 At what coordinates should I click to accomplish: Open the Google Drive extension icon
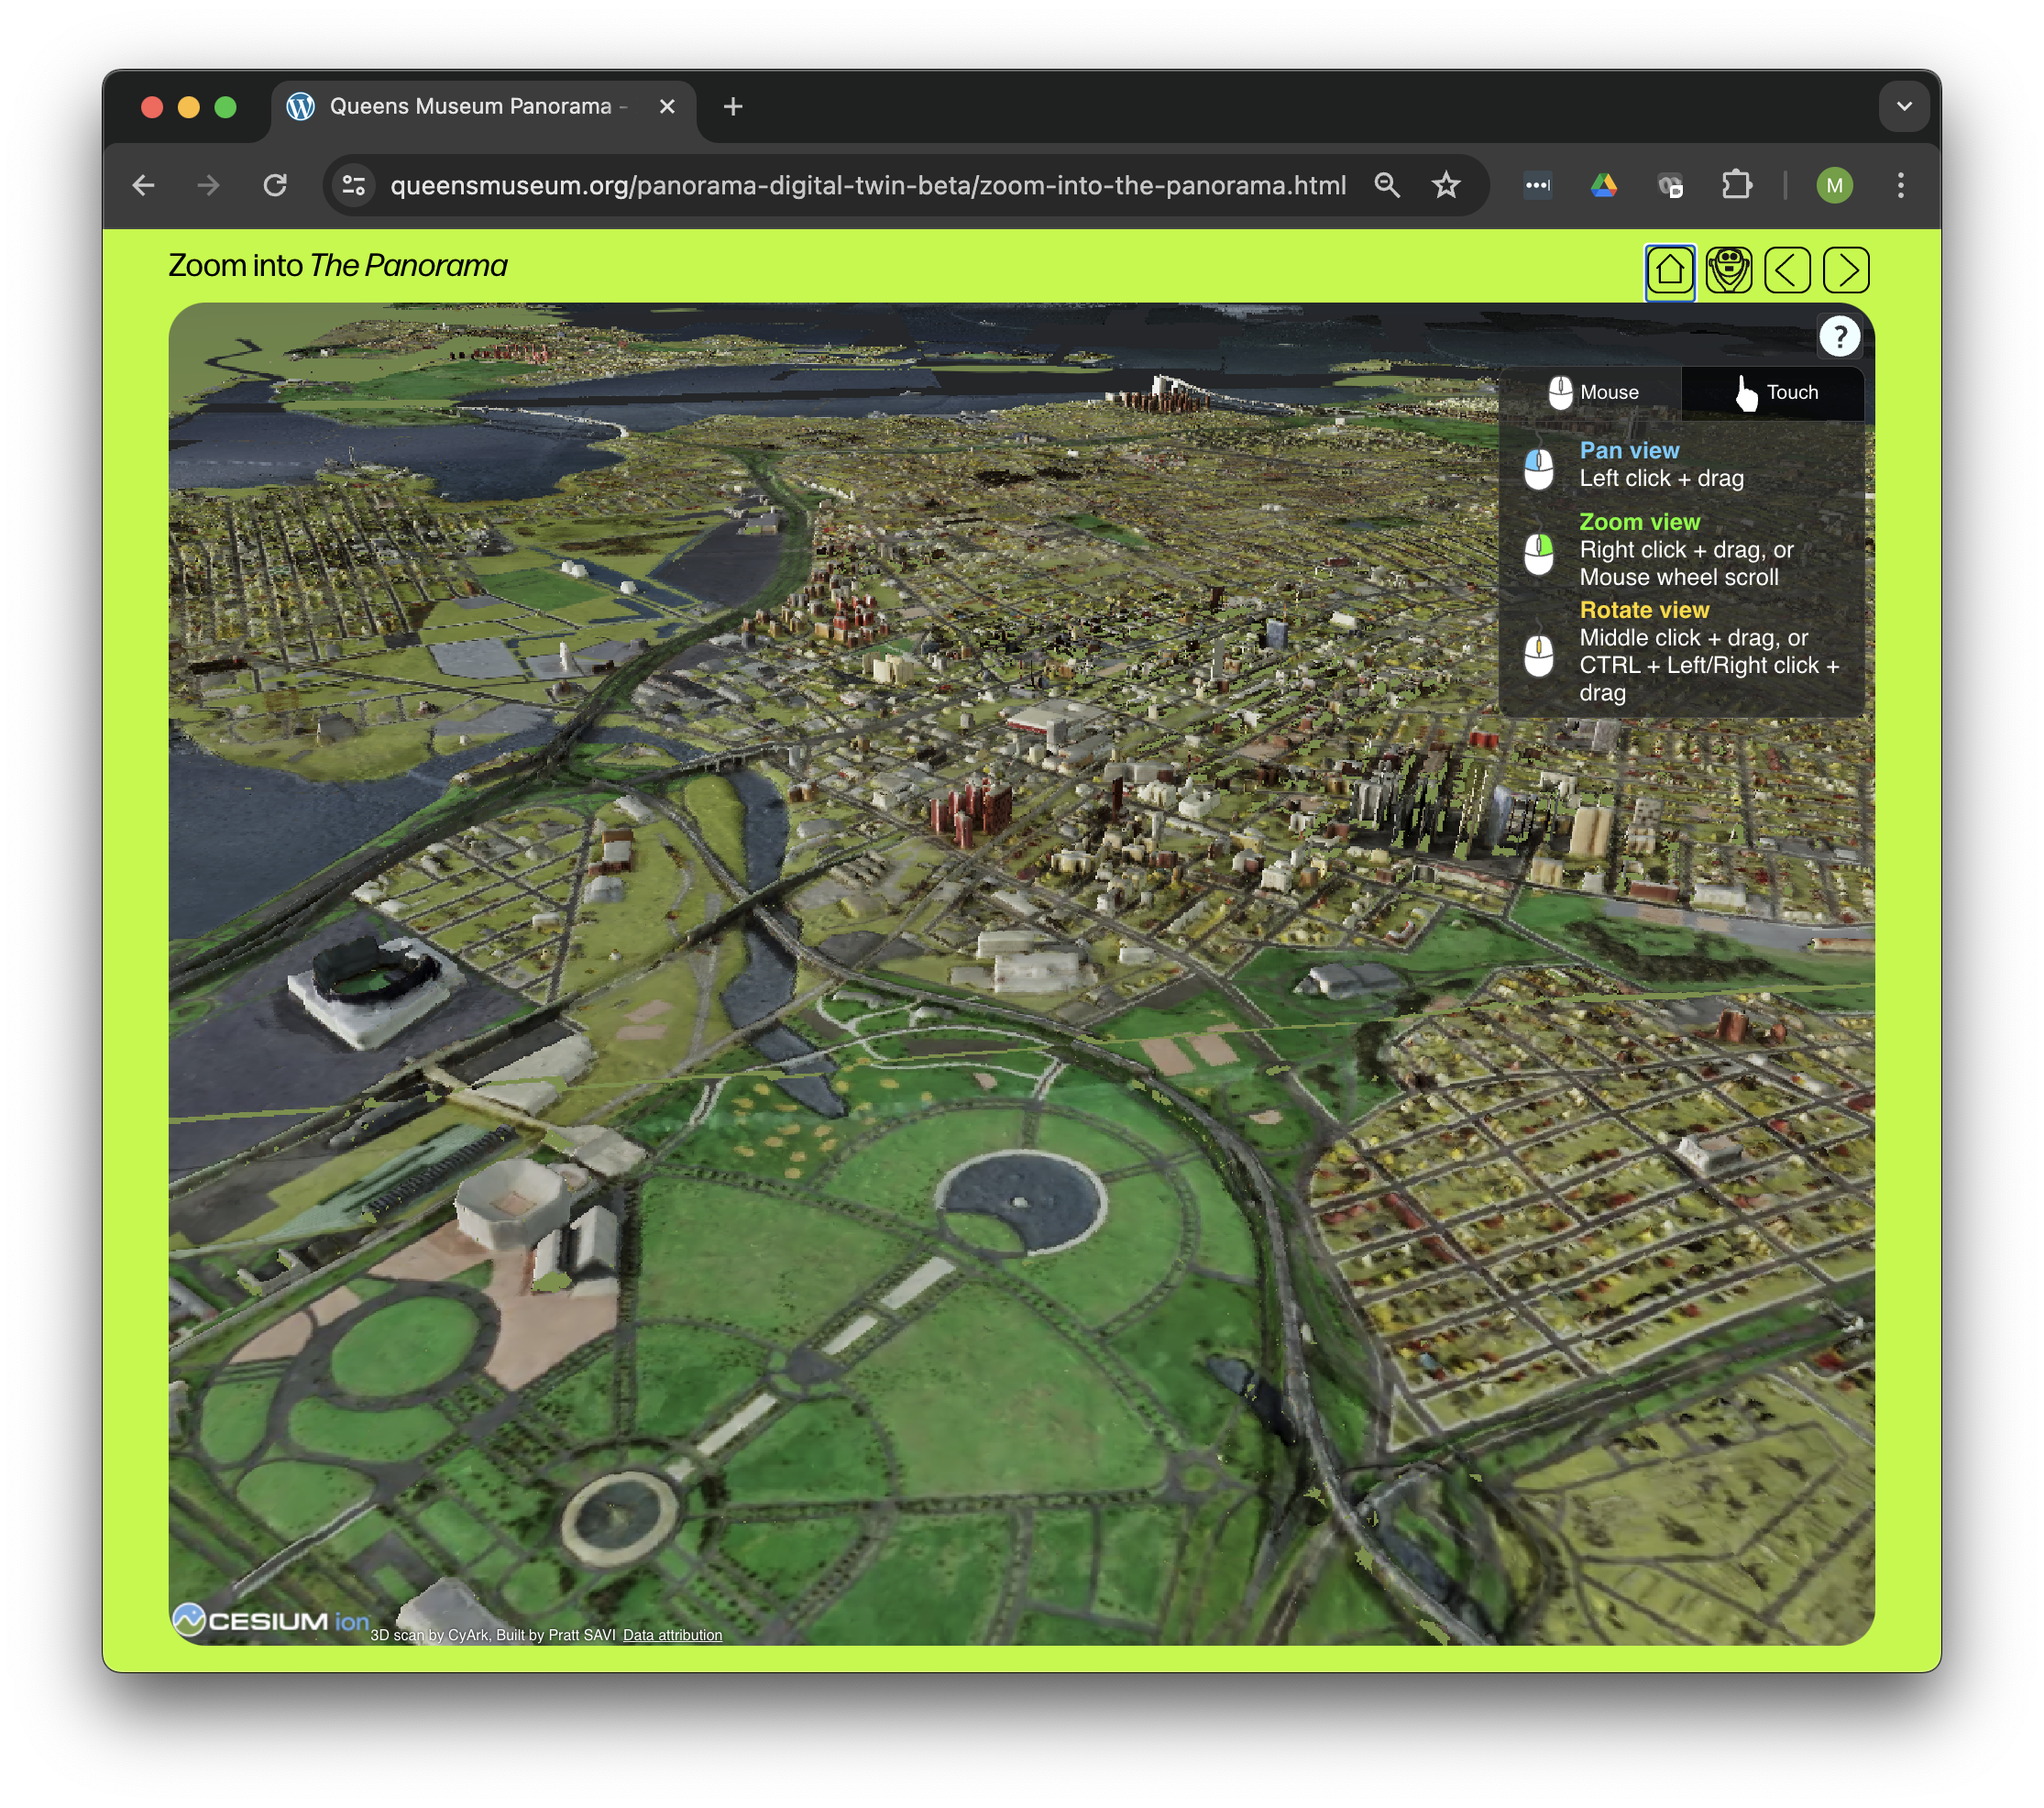[x=1604, y=186]
